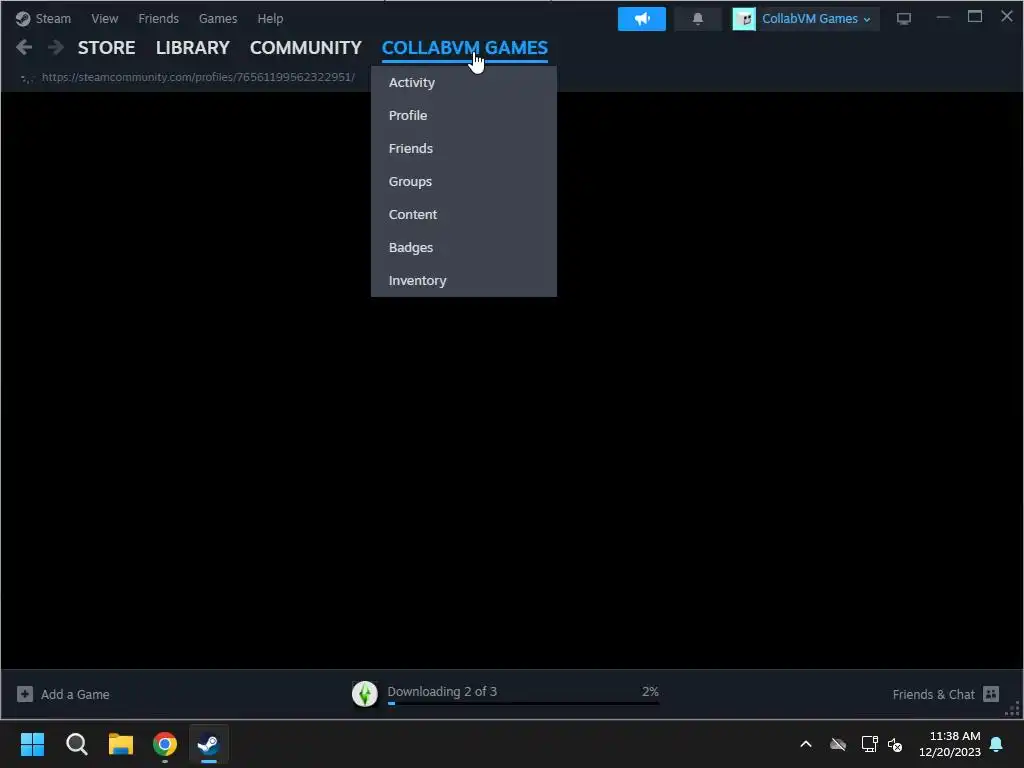Open Windows notification bell in tray

pos(997,744)
